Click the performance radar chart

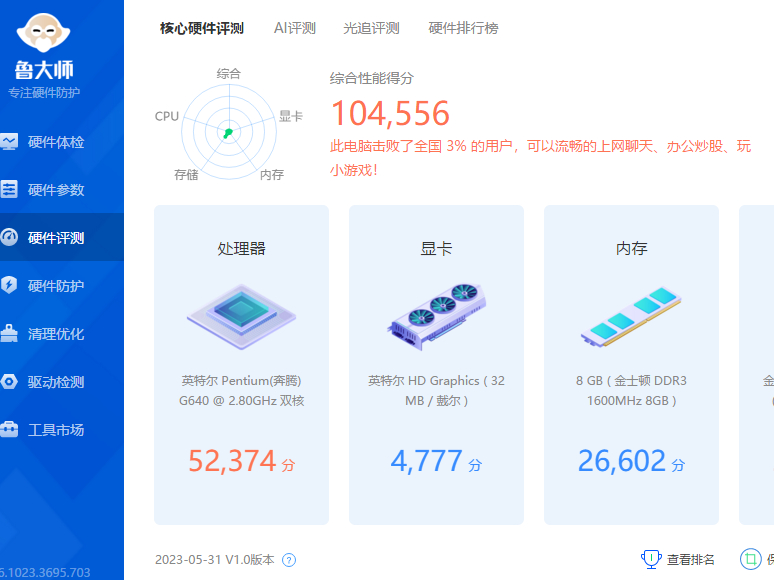pos(229,132)
